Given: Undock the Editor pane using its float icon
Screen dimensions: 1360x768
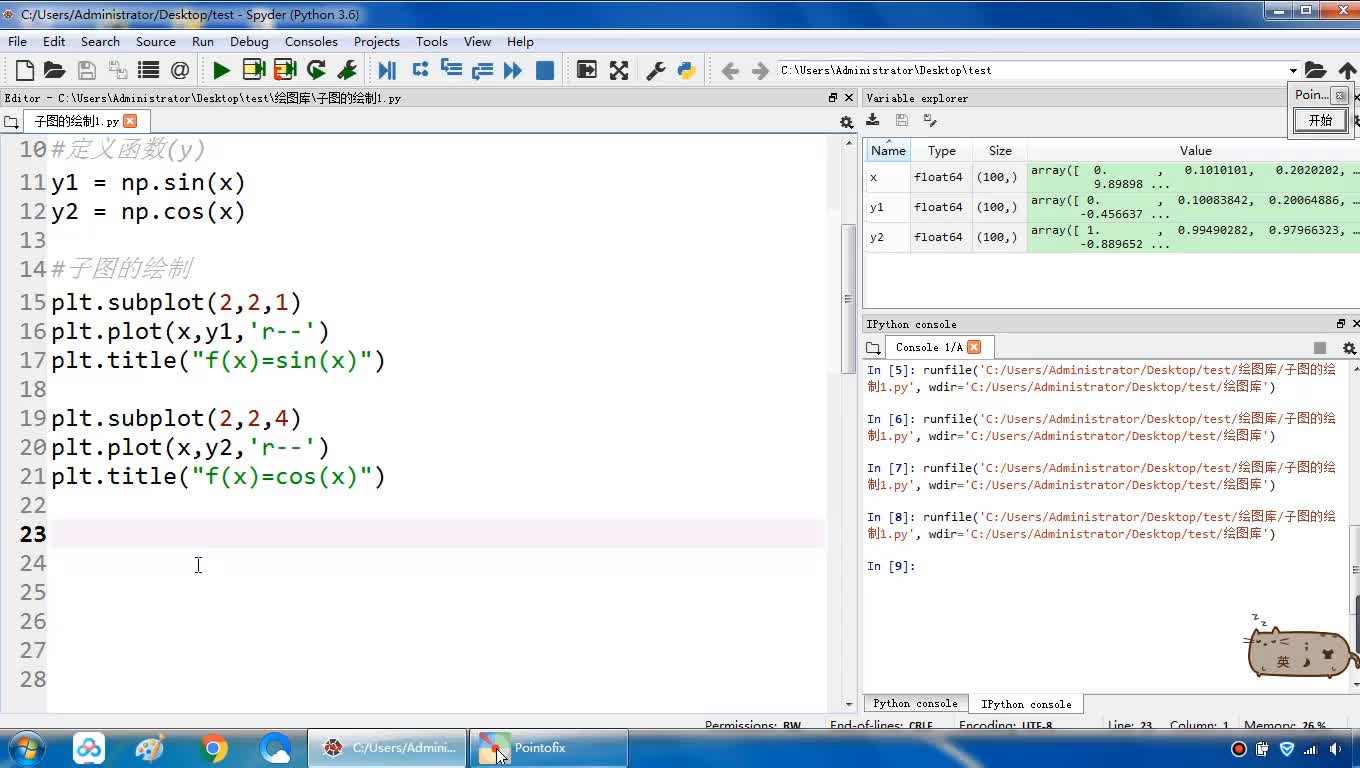Looking at the screenshot, I should pyautogui.click(x=833, y=98).
